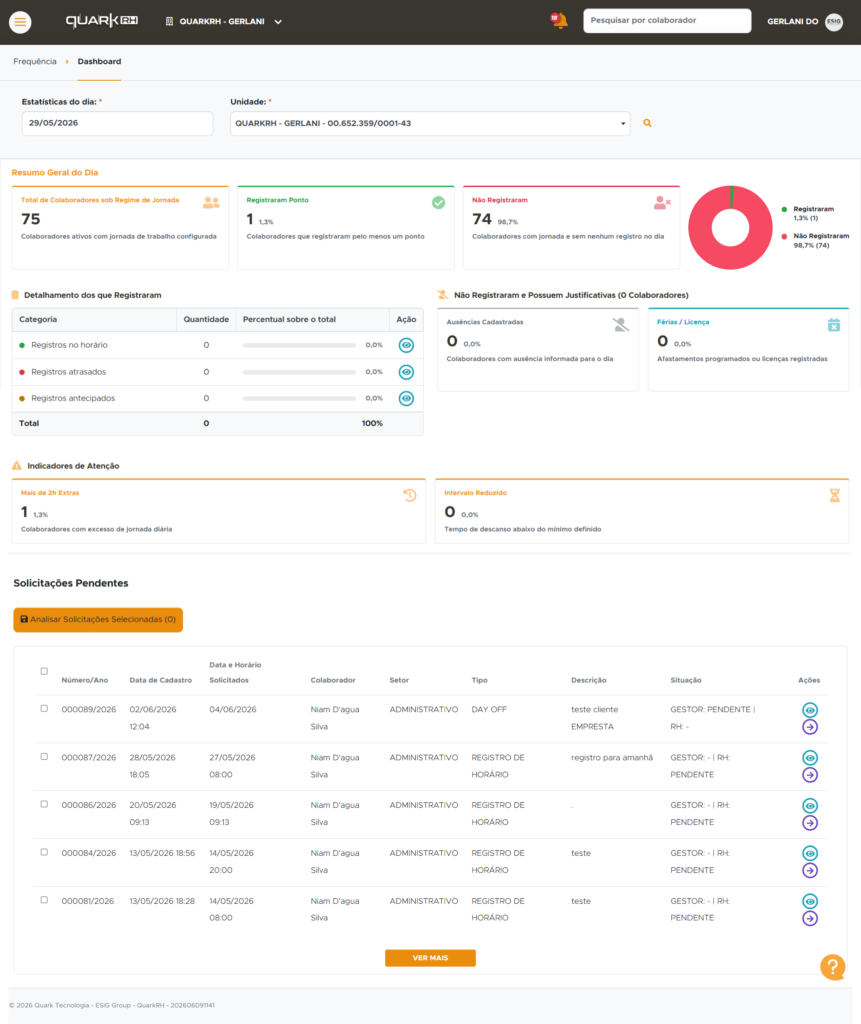This screenshot has height=1024, width=861.
Task: Open the notifications bell
Action: pyautogui.click(x=559, y=21)
